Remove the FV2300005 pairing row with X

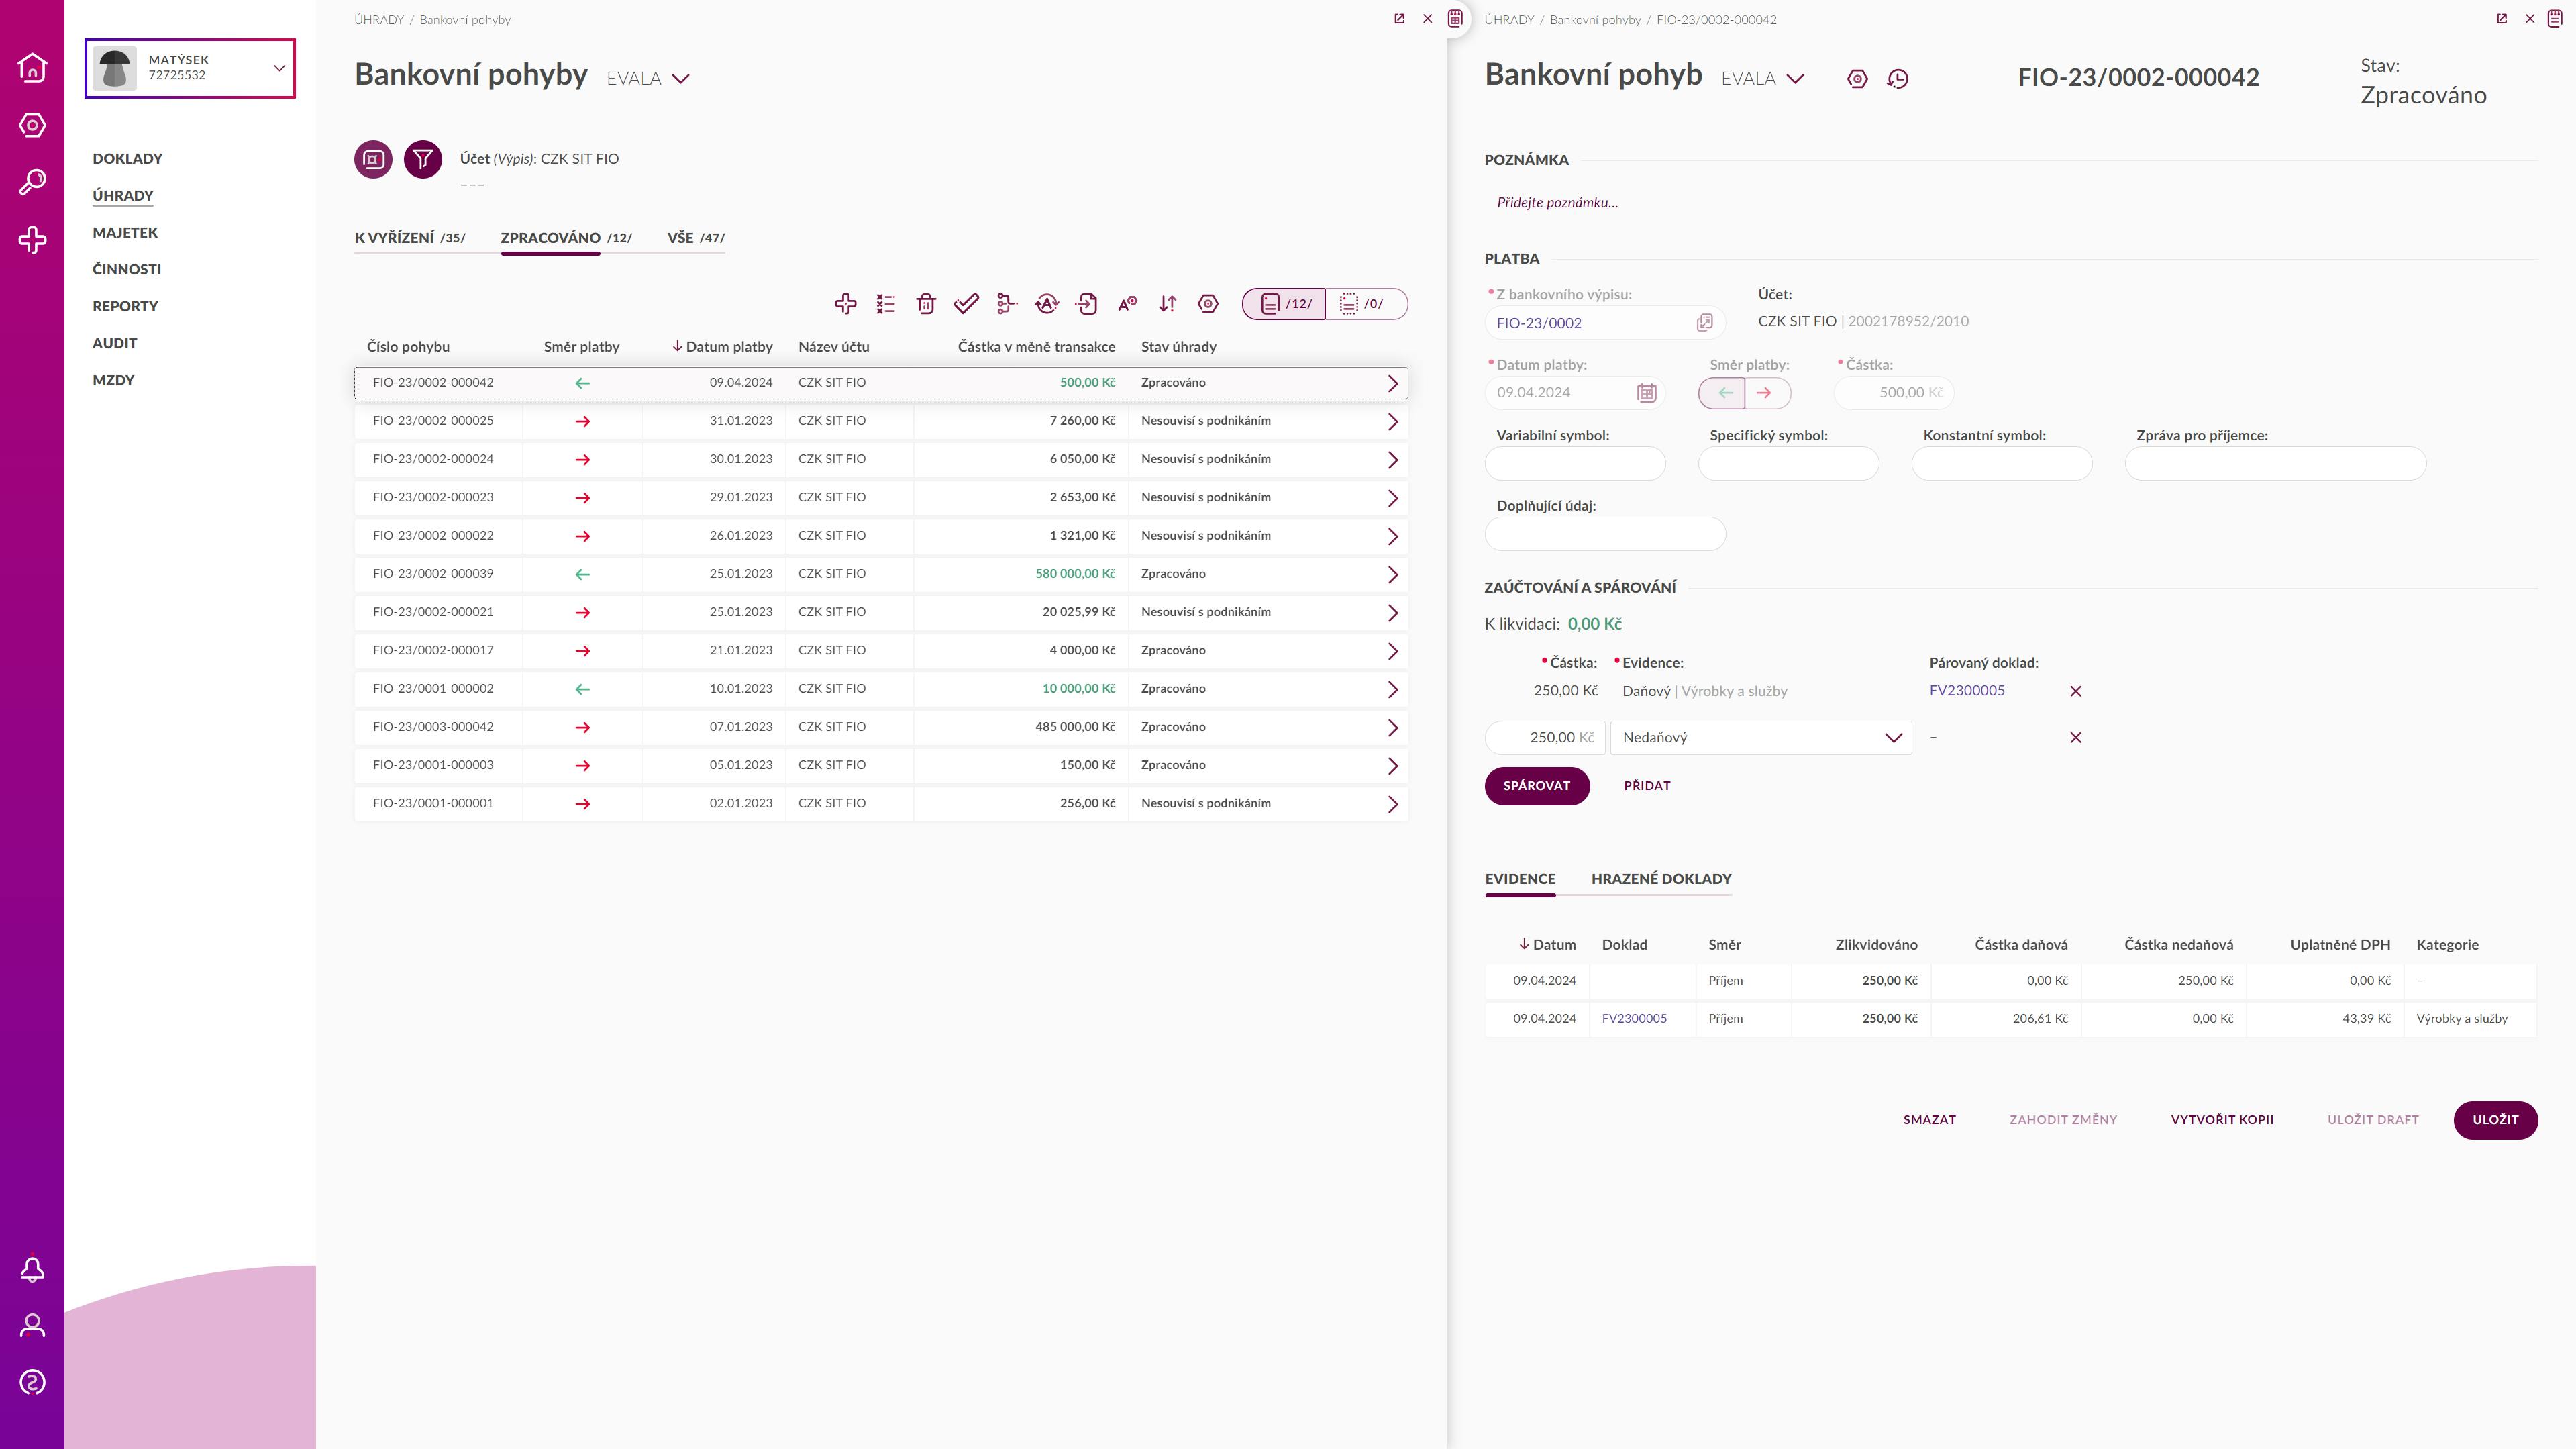pos(2076,691)
